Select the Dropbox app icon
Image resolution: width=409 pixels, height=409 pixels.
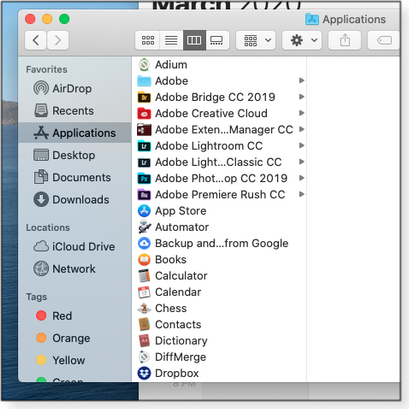coord(144,373)
